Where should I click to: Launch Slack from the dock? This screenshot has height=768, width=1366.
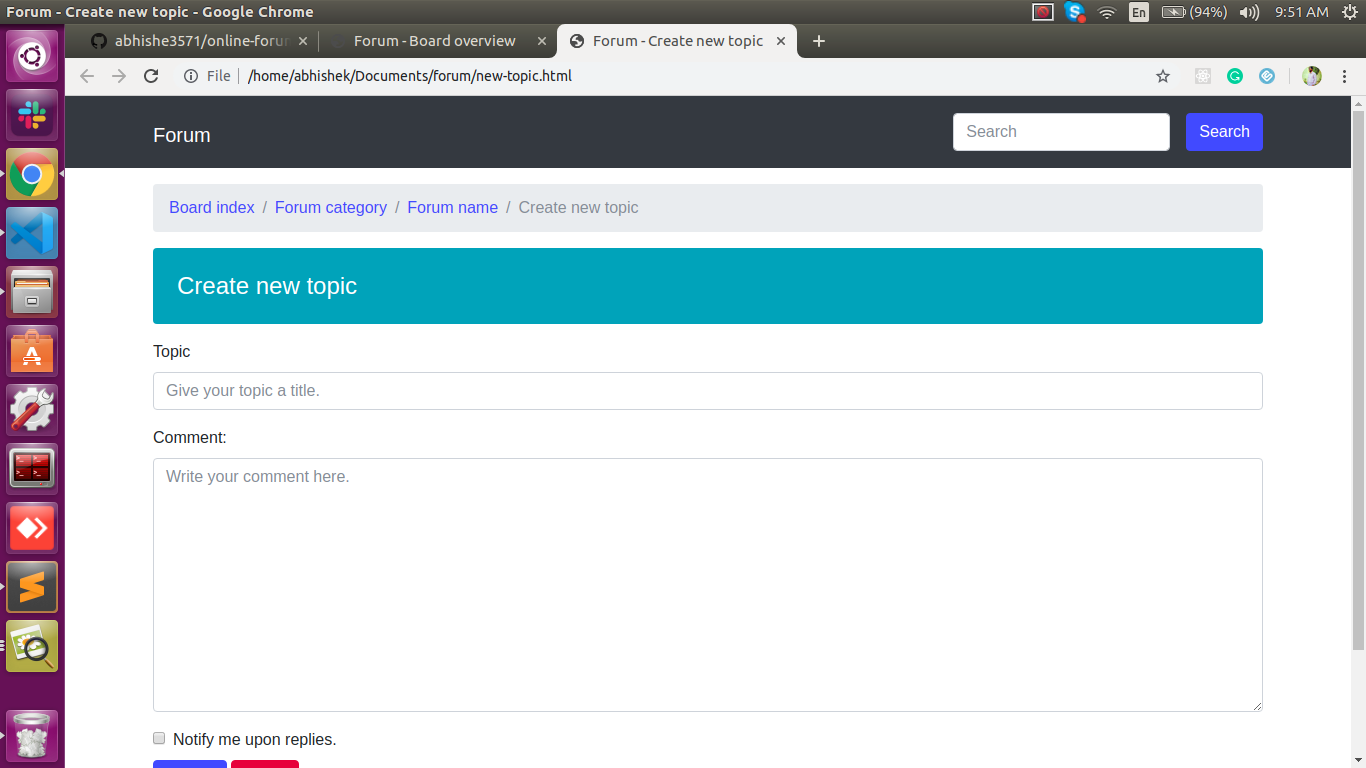point(32,115)
